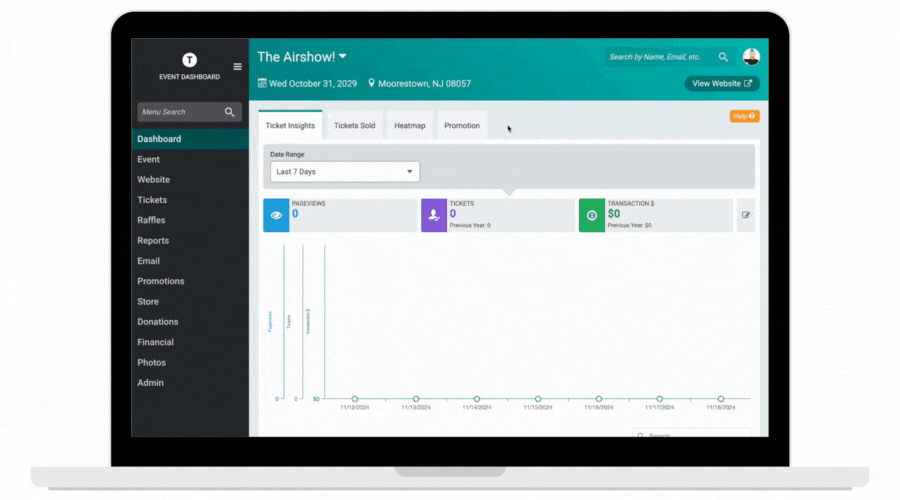
Task: Click the chart data point for 11/17/2024
Action: 660,398
